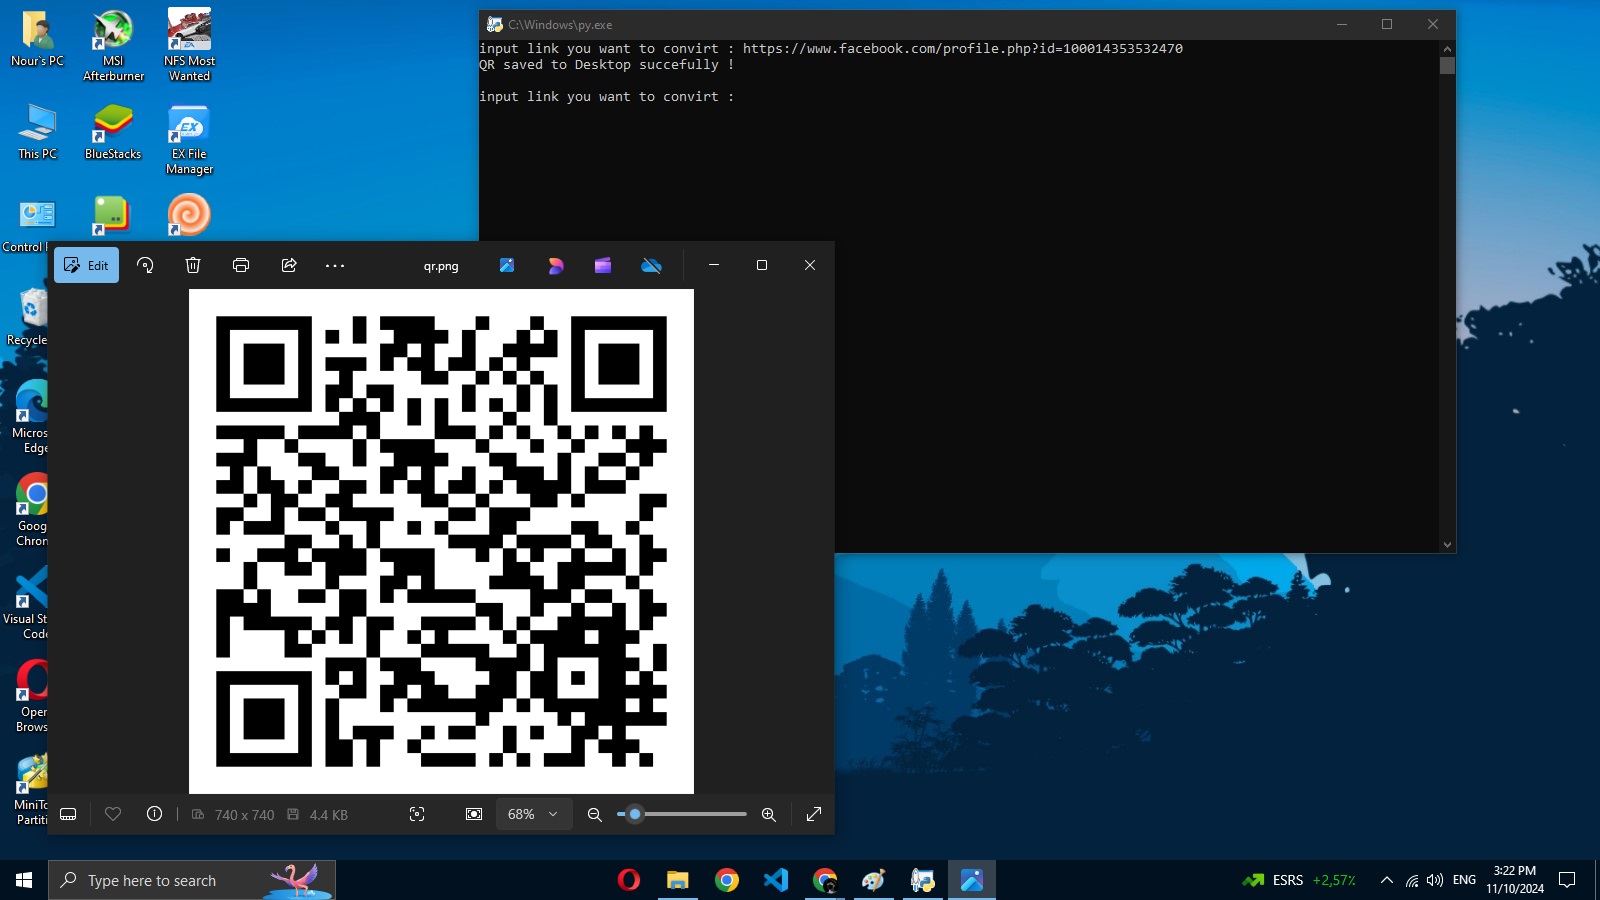Expand the hidden system tray icons
This screenshot has width=1600, height=900.
point(1386,880)
